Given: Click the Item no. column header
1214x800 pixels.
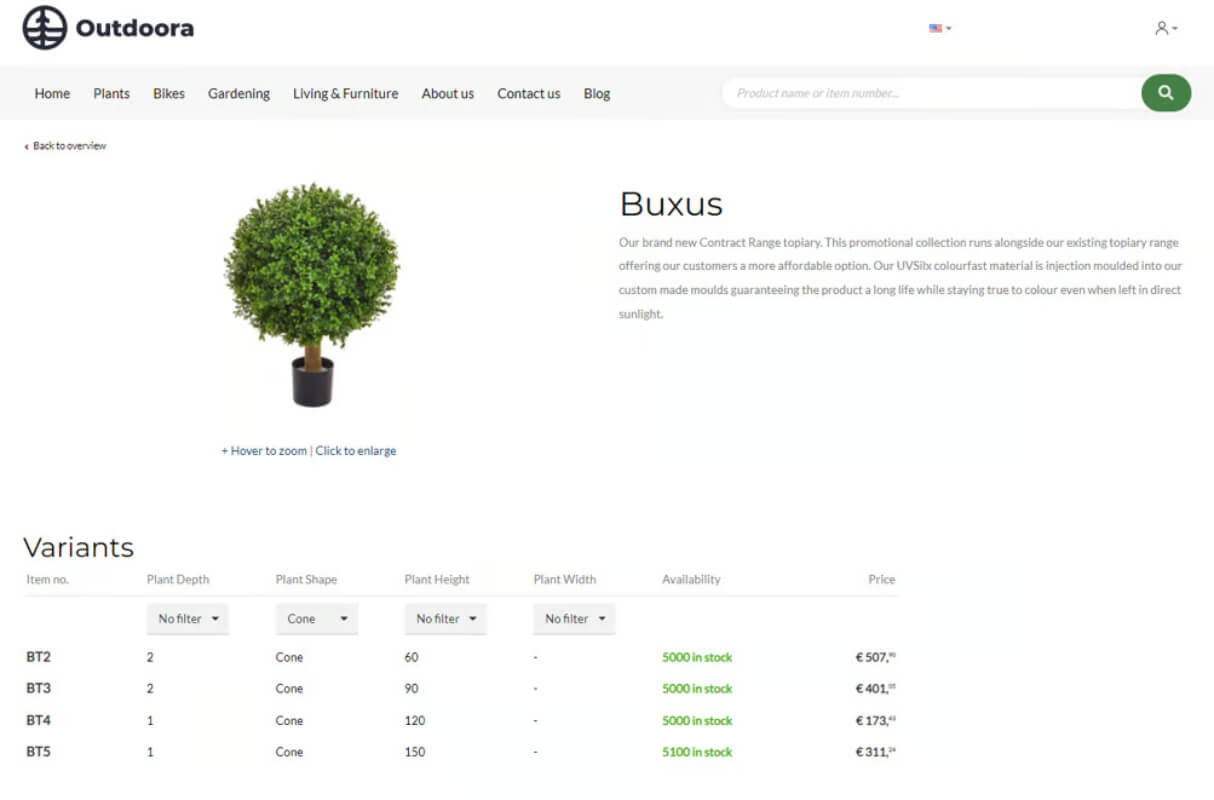Looking at the screenshot, I should [48, 579].
